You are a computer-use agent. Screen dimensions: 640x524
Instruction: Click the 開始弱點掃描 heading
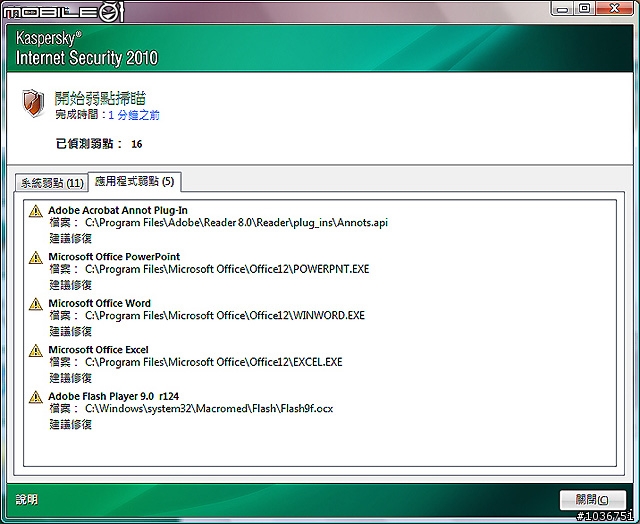[100, 98]
